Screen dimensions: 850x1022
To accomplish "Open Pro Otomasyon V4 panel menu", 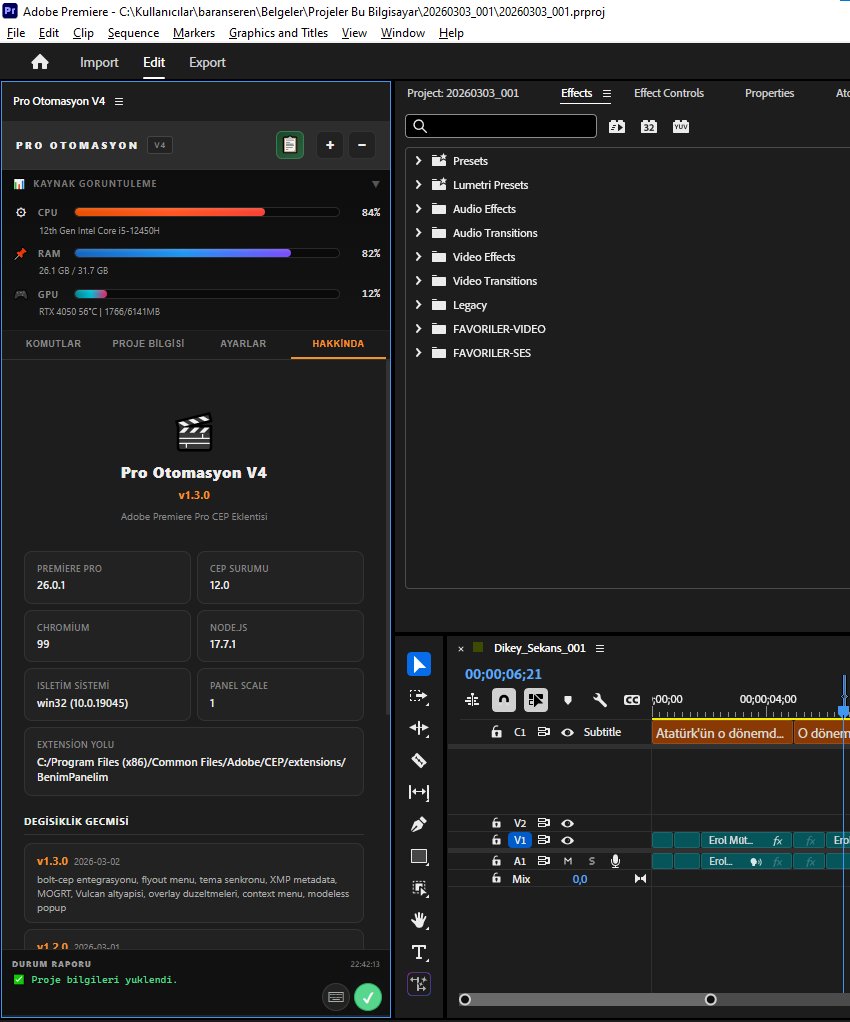I will point(119,101).
